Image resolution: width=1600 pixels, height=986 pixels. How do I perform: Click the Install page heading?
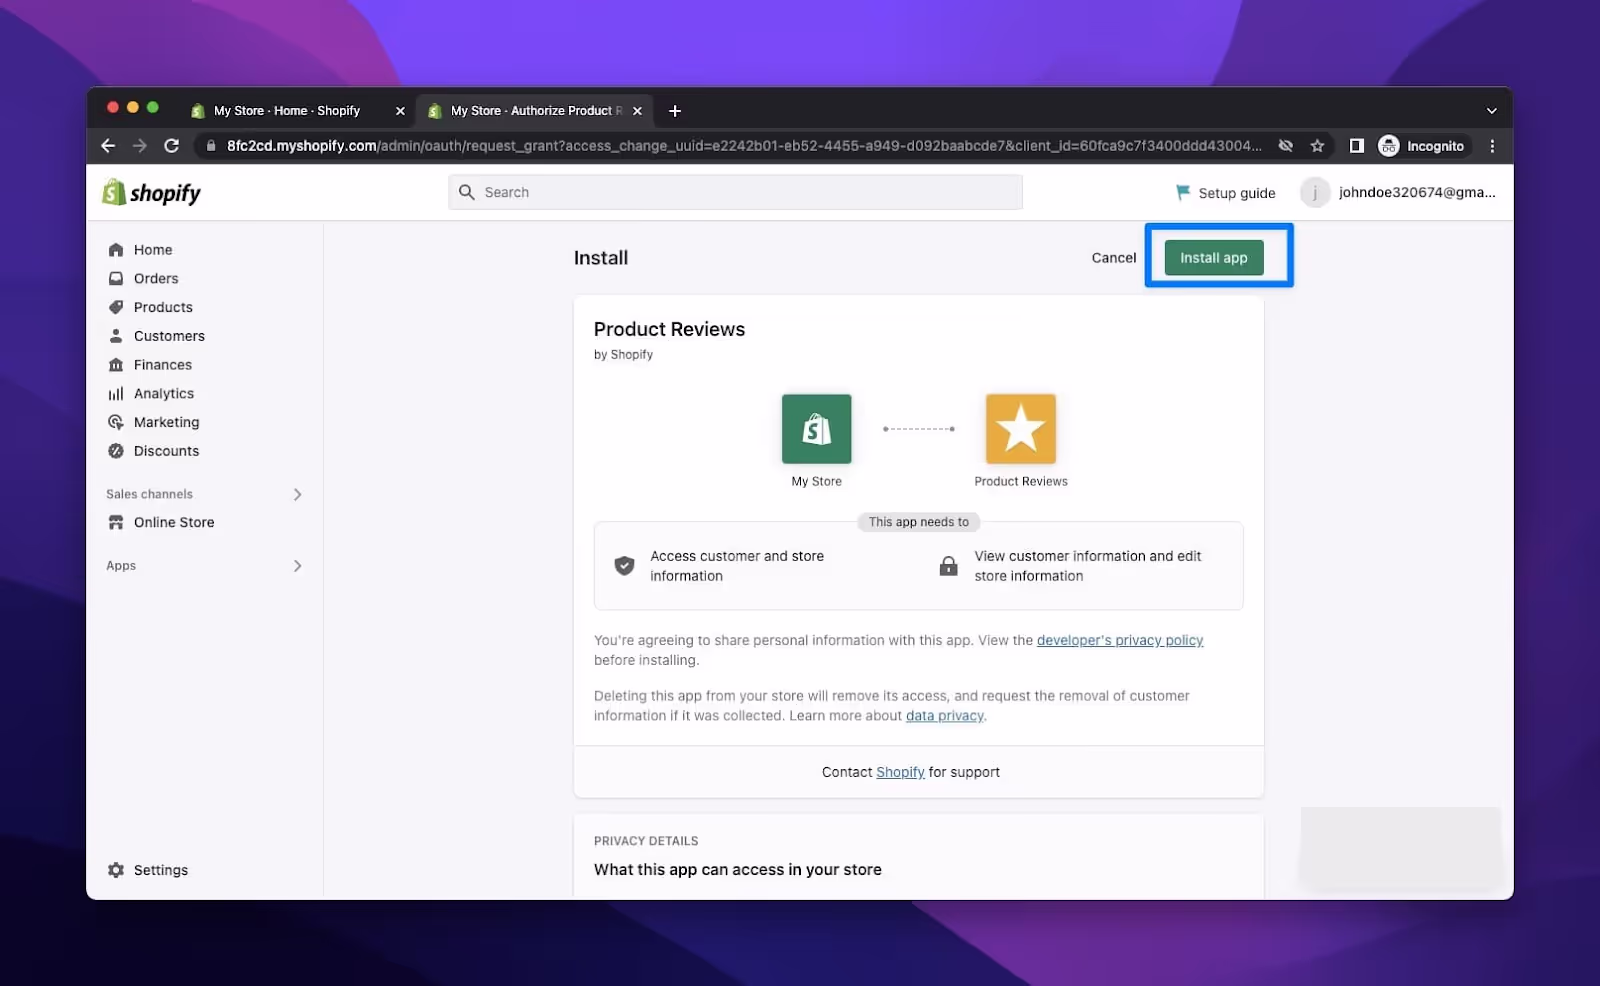coord(601,258)
